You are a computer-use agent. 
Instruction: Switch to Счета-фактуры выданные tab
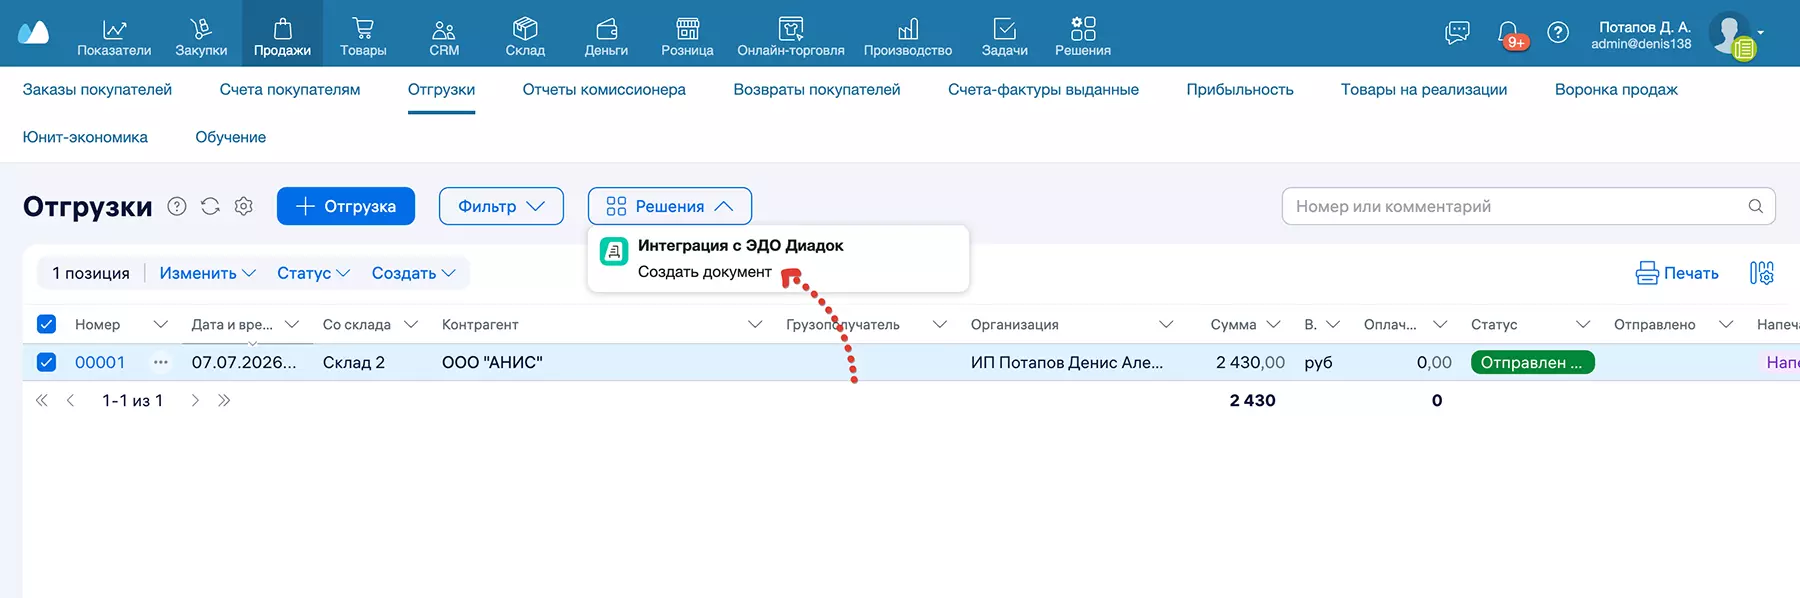pyautogui.click(x=1043, y=89)
